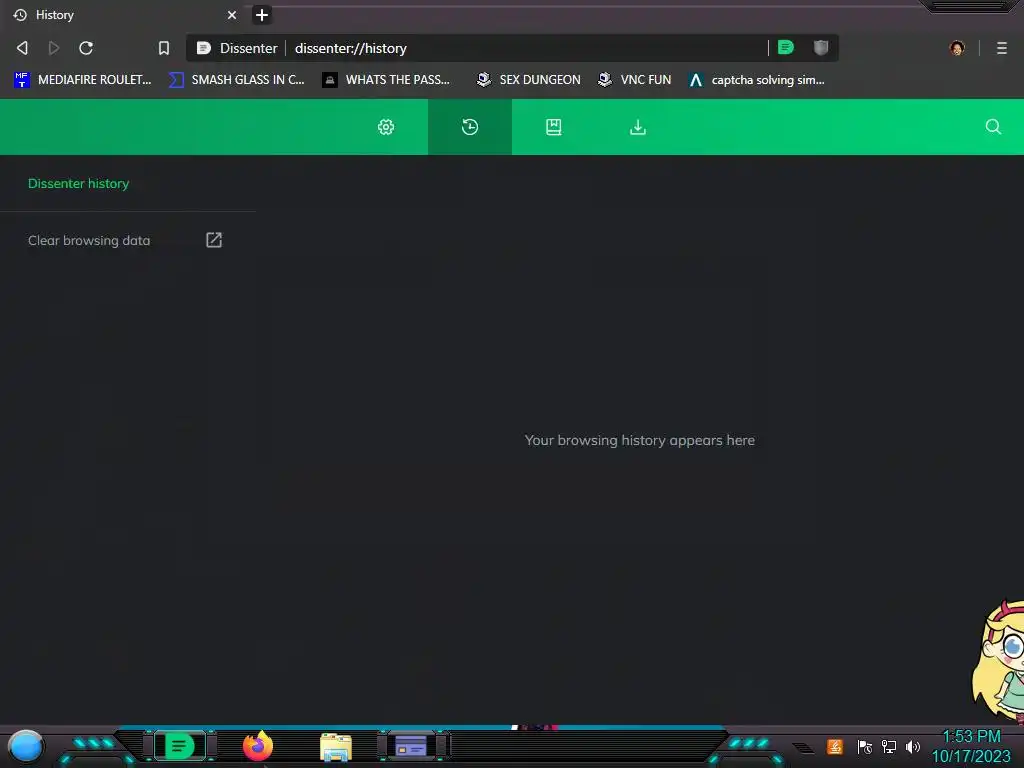Open the Downloads tab icon
This screenshot has height=768, width=1024.
pos(637,127)
